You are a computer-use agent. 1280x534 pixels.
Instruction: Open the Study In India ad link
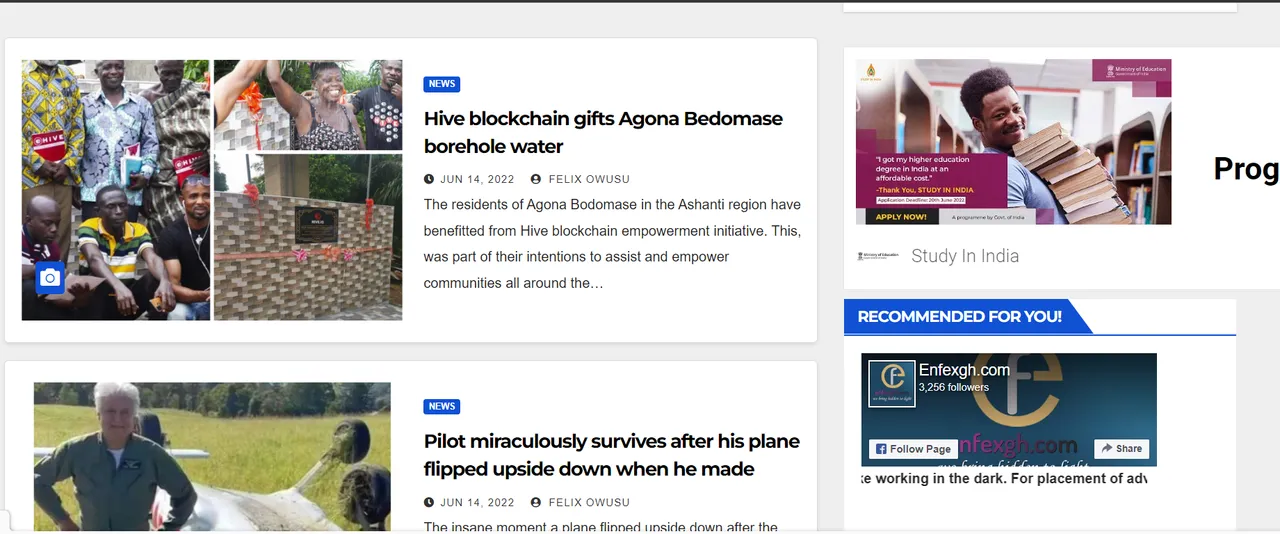pyautogui.click(x=965, y=256)
